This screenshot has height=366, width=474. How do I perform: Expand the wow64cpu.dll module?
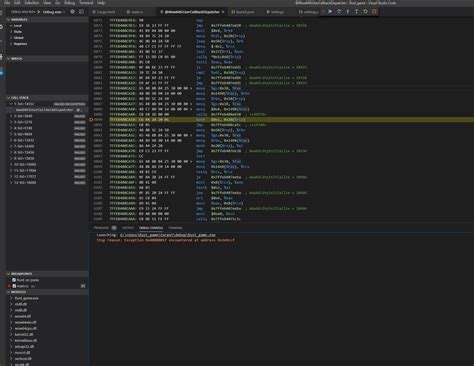pos(47,328)
